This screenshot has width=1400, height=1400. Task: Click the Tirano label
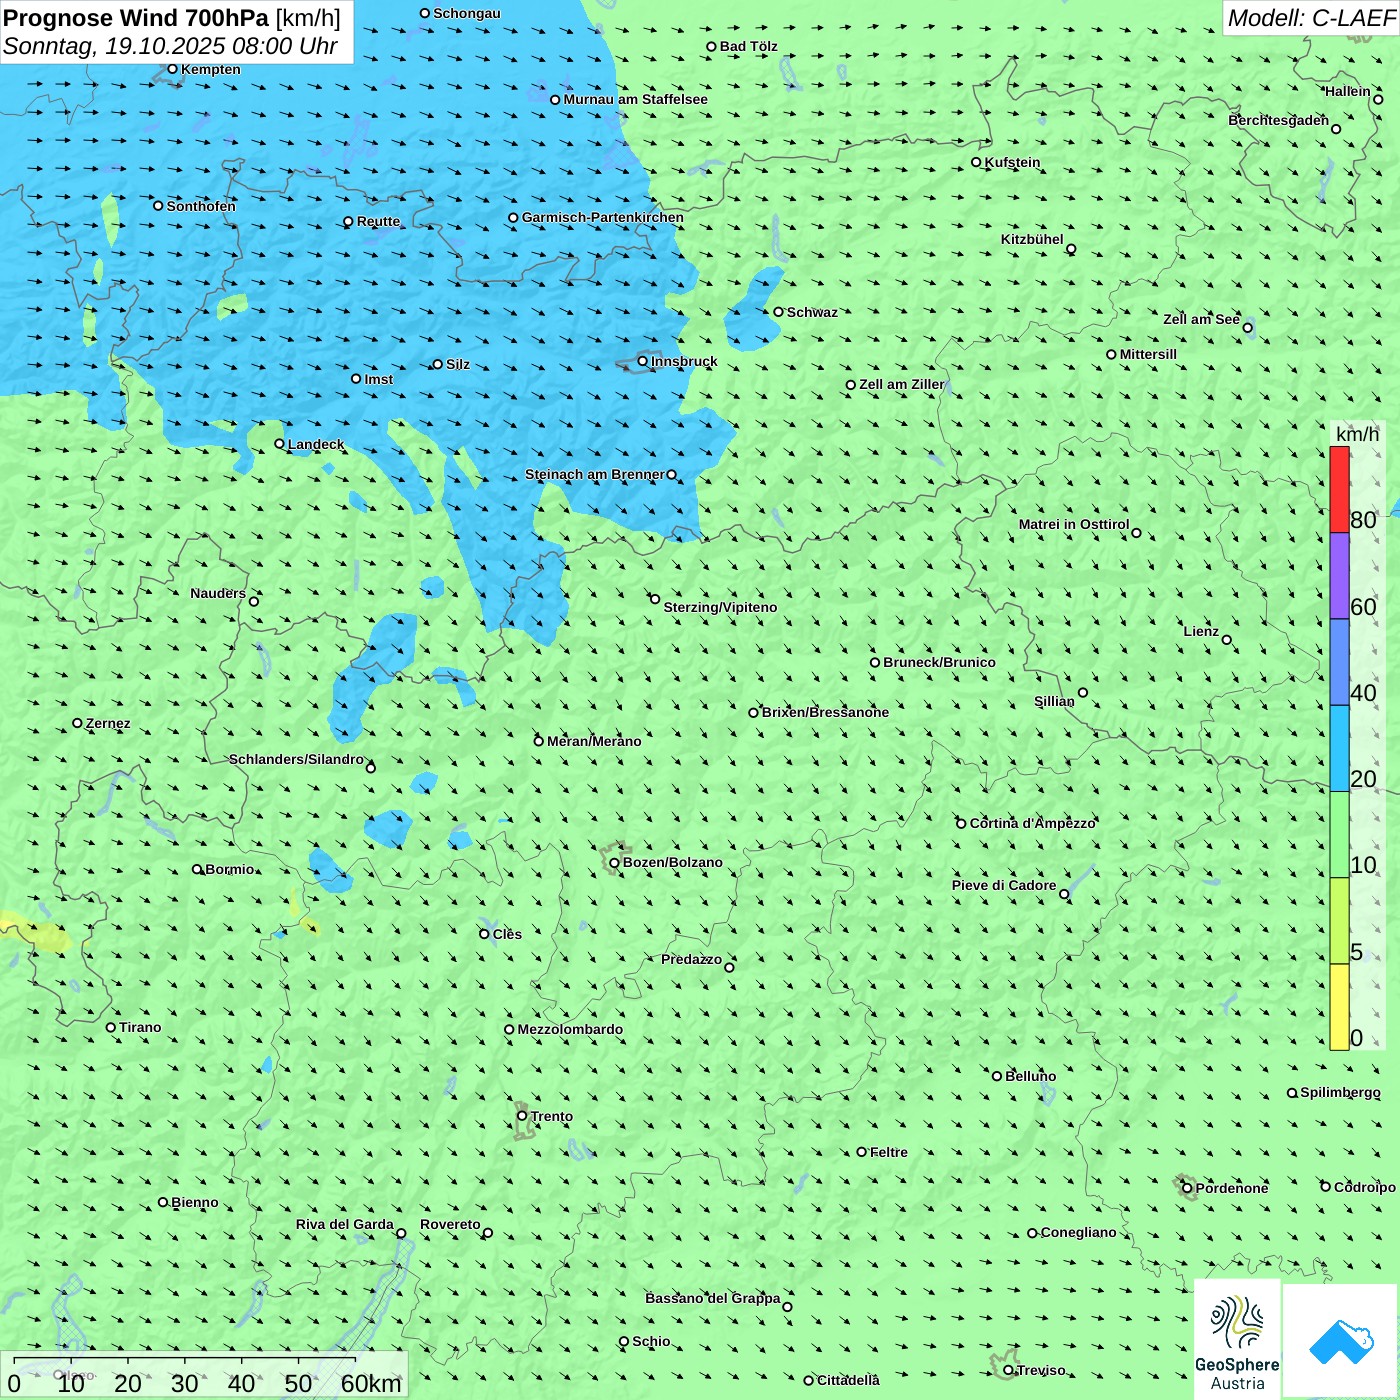(x=140, y=1027)
